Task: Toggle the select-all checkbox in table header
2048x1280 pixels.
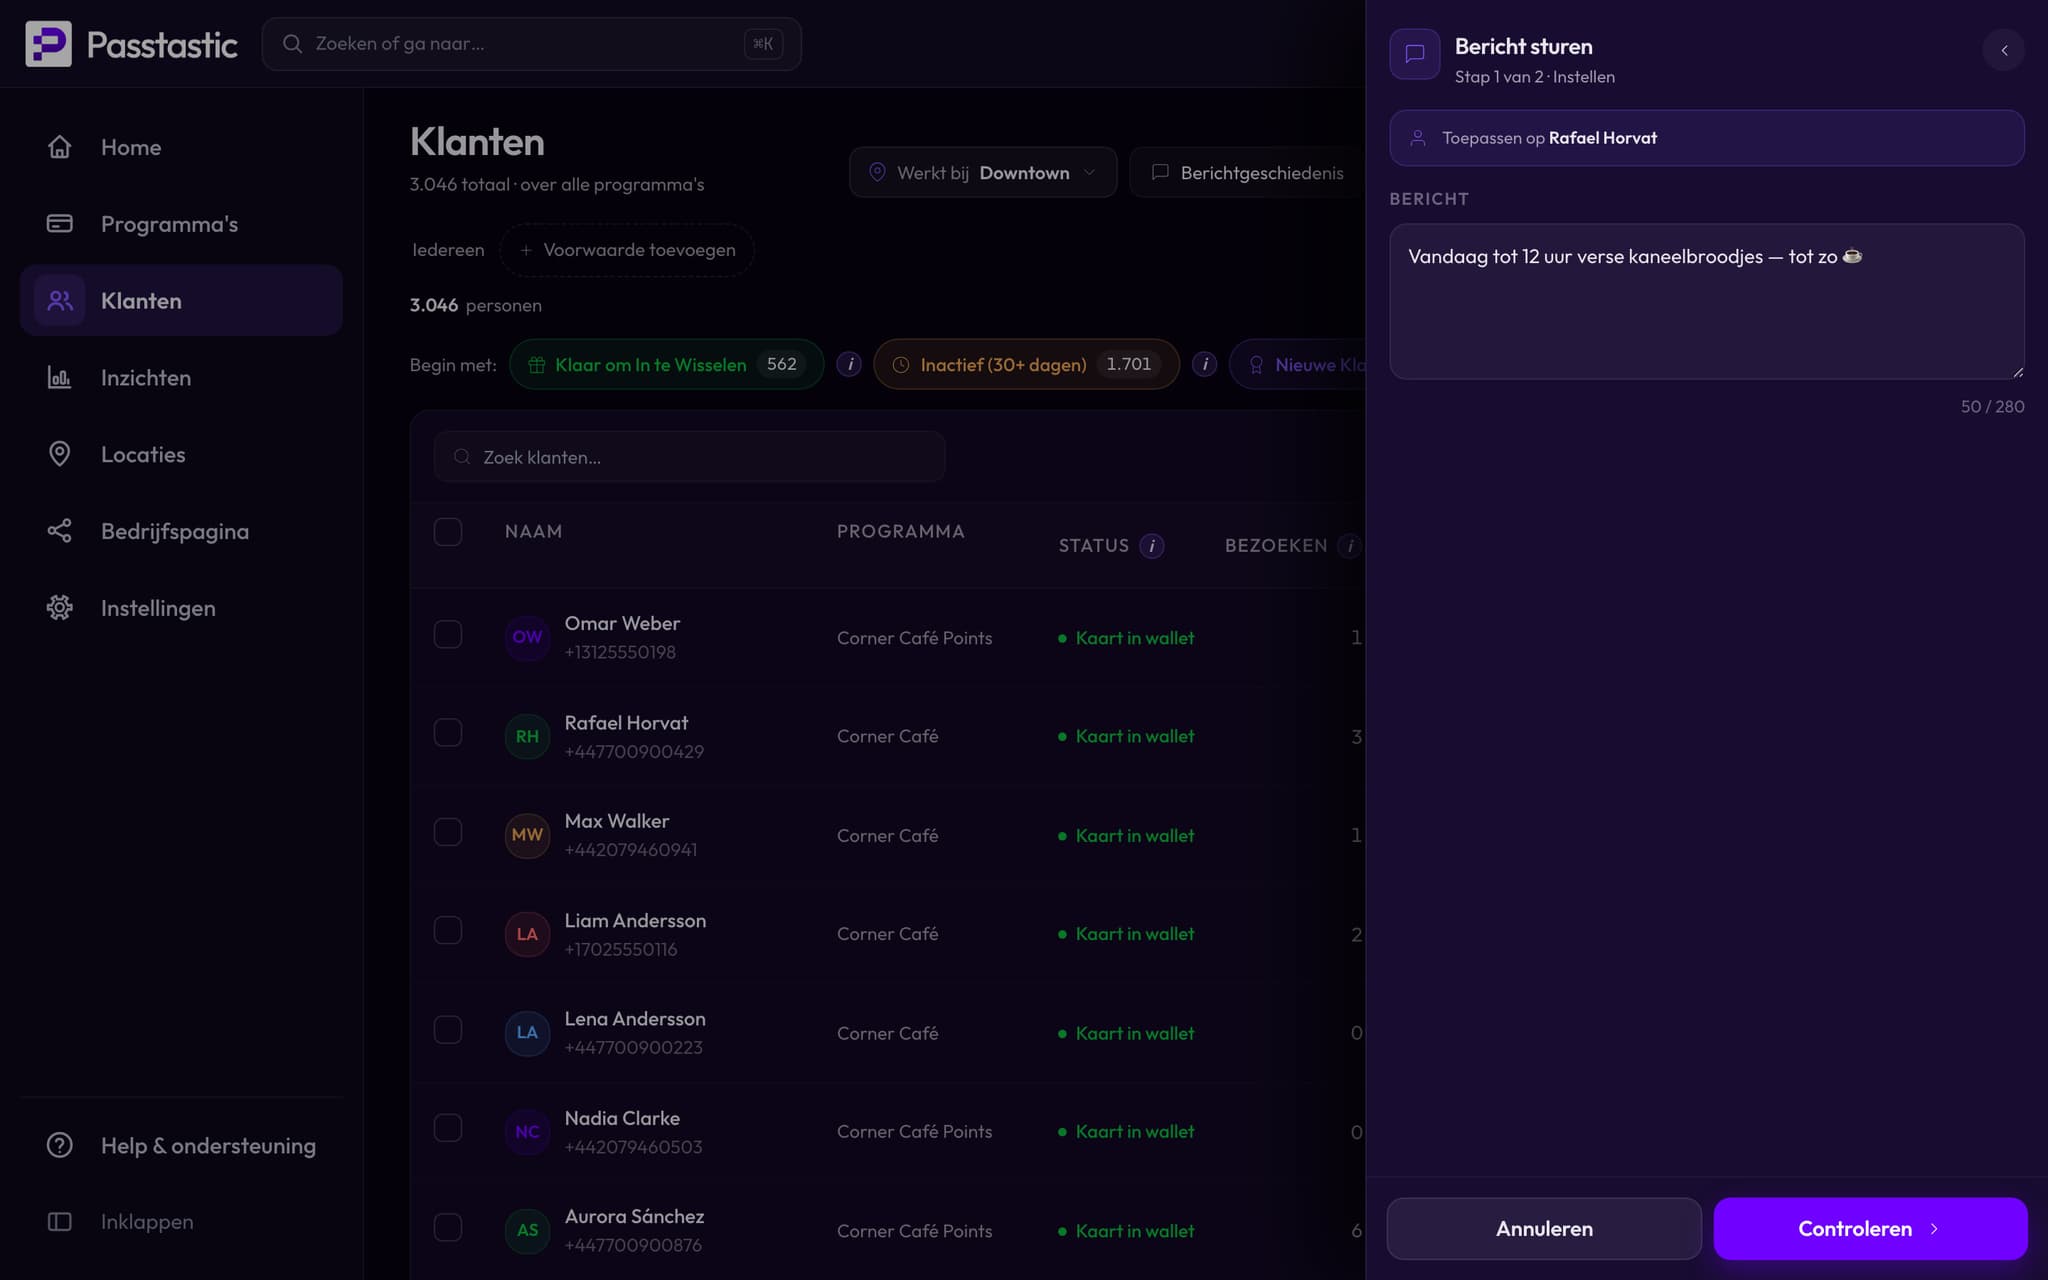Action: pos(448,531)
